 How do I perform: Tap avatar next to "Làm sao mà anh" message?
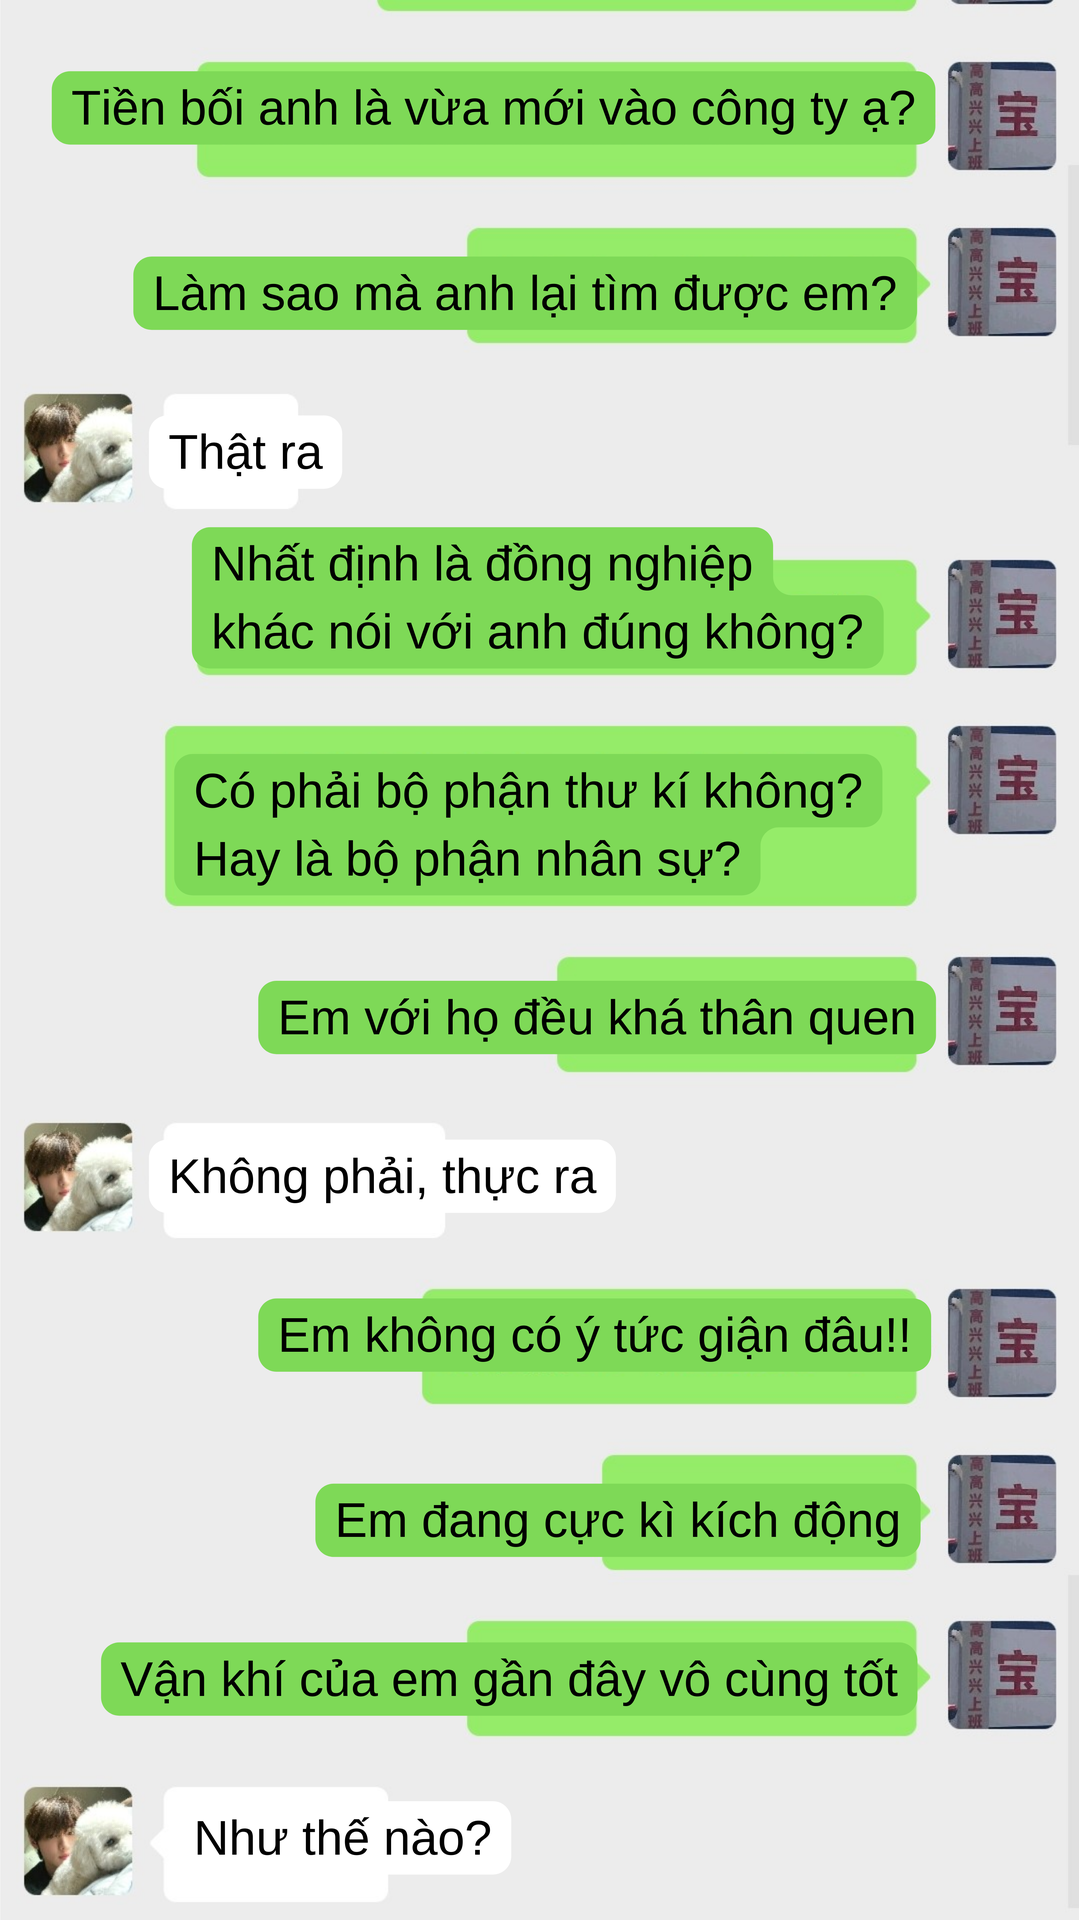coord(1001,282)
